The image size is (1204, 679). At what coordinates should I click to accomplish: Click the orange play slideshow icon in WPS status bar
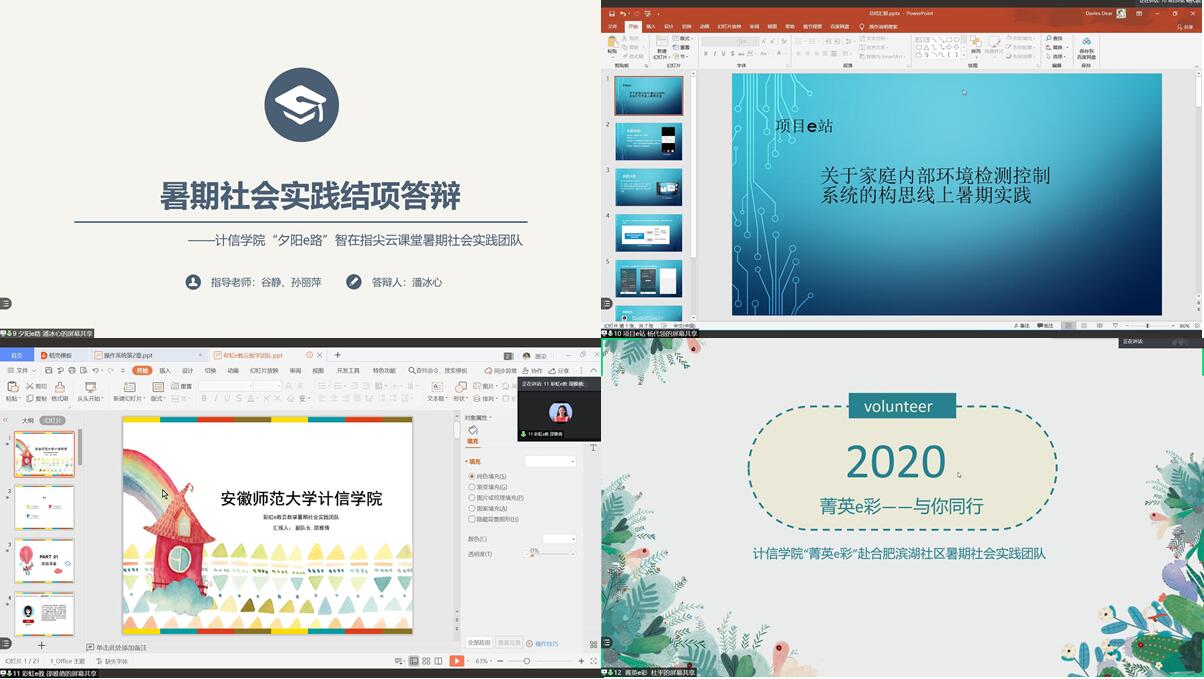pos(456,661)
